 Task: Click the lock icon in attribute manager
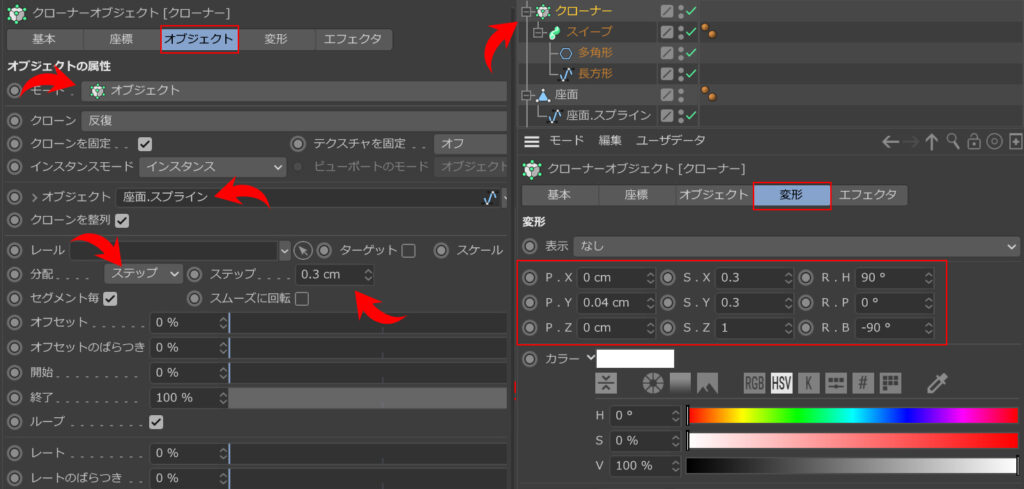(974, 142)
